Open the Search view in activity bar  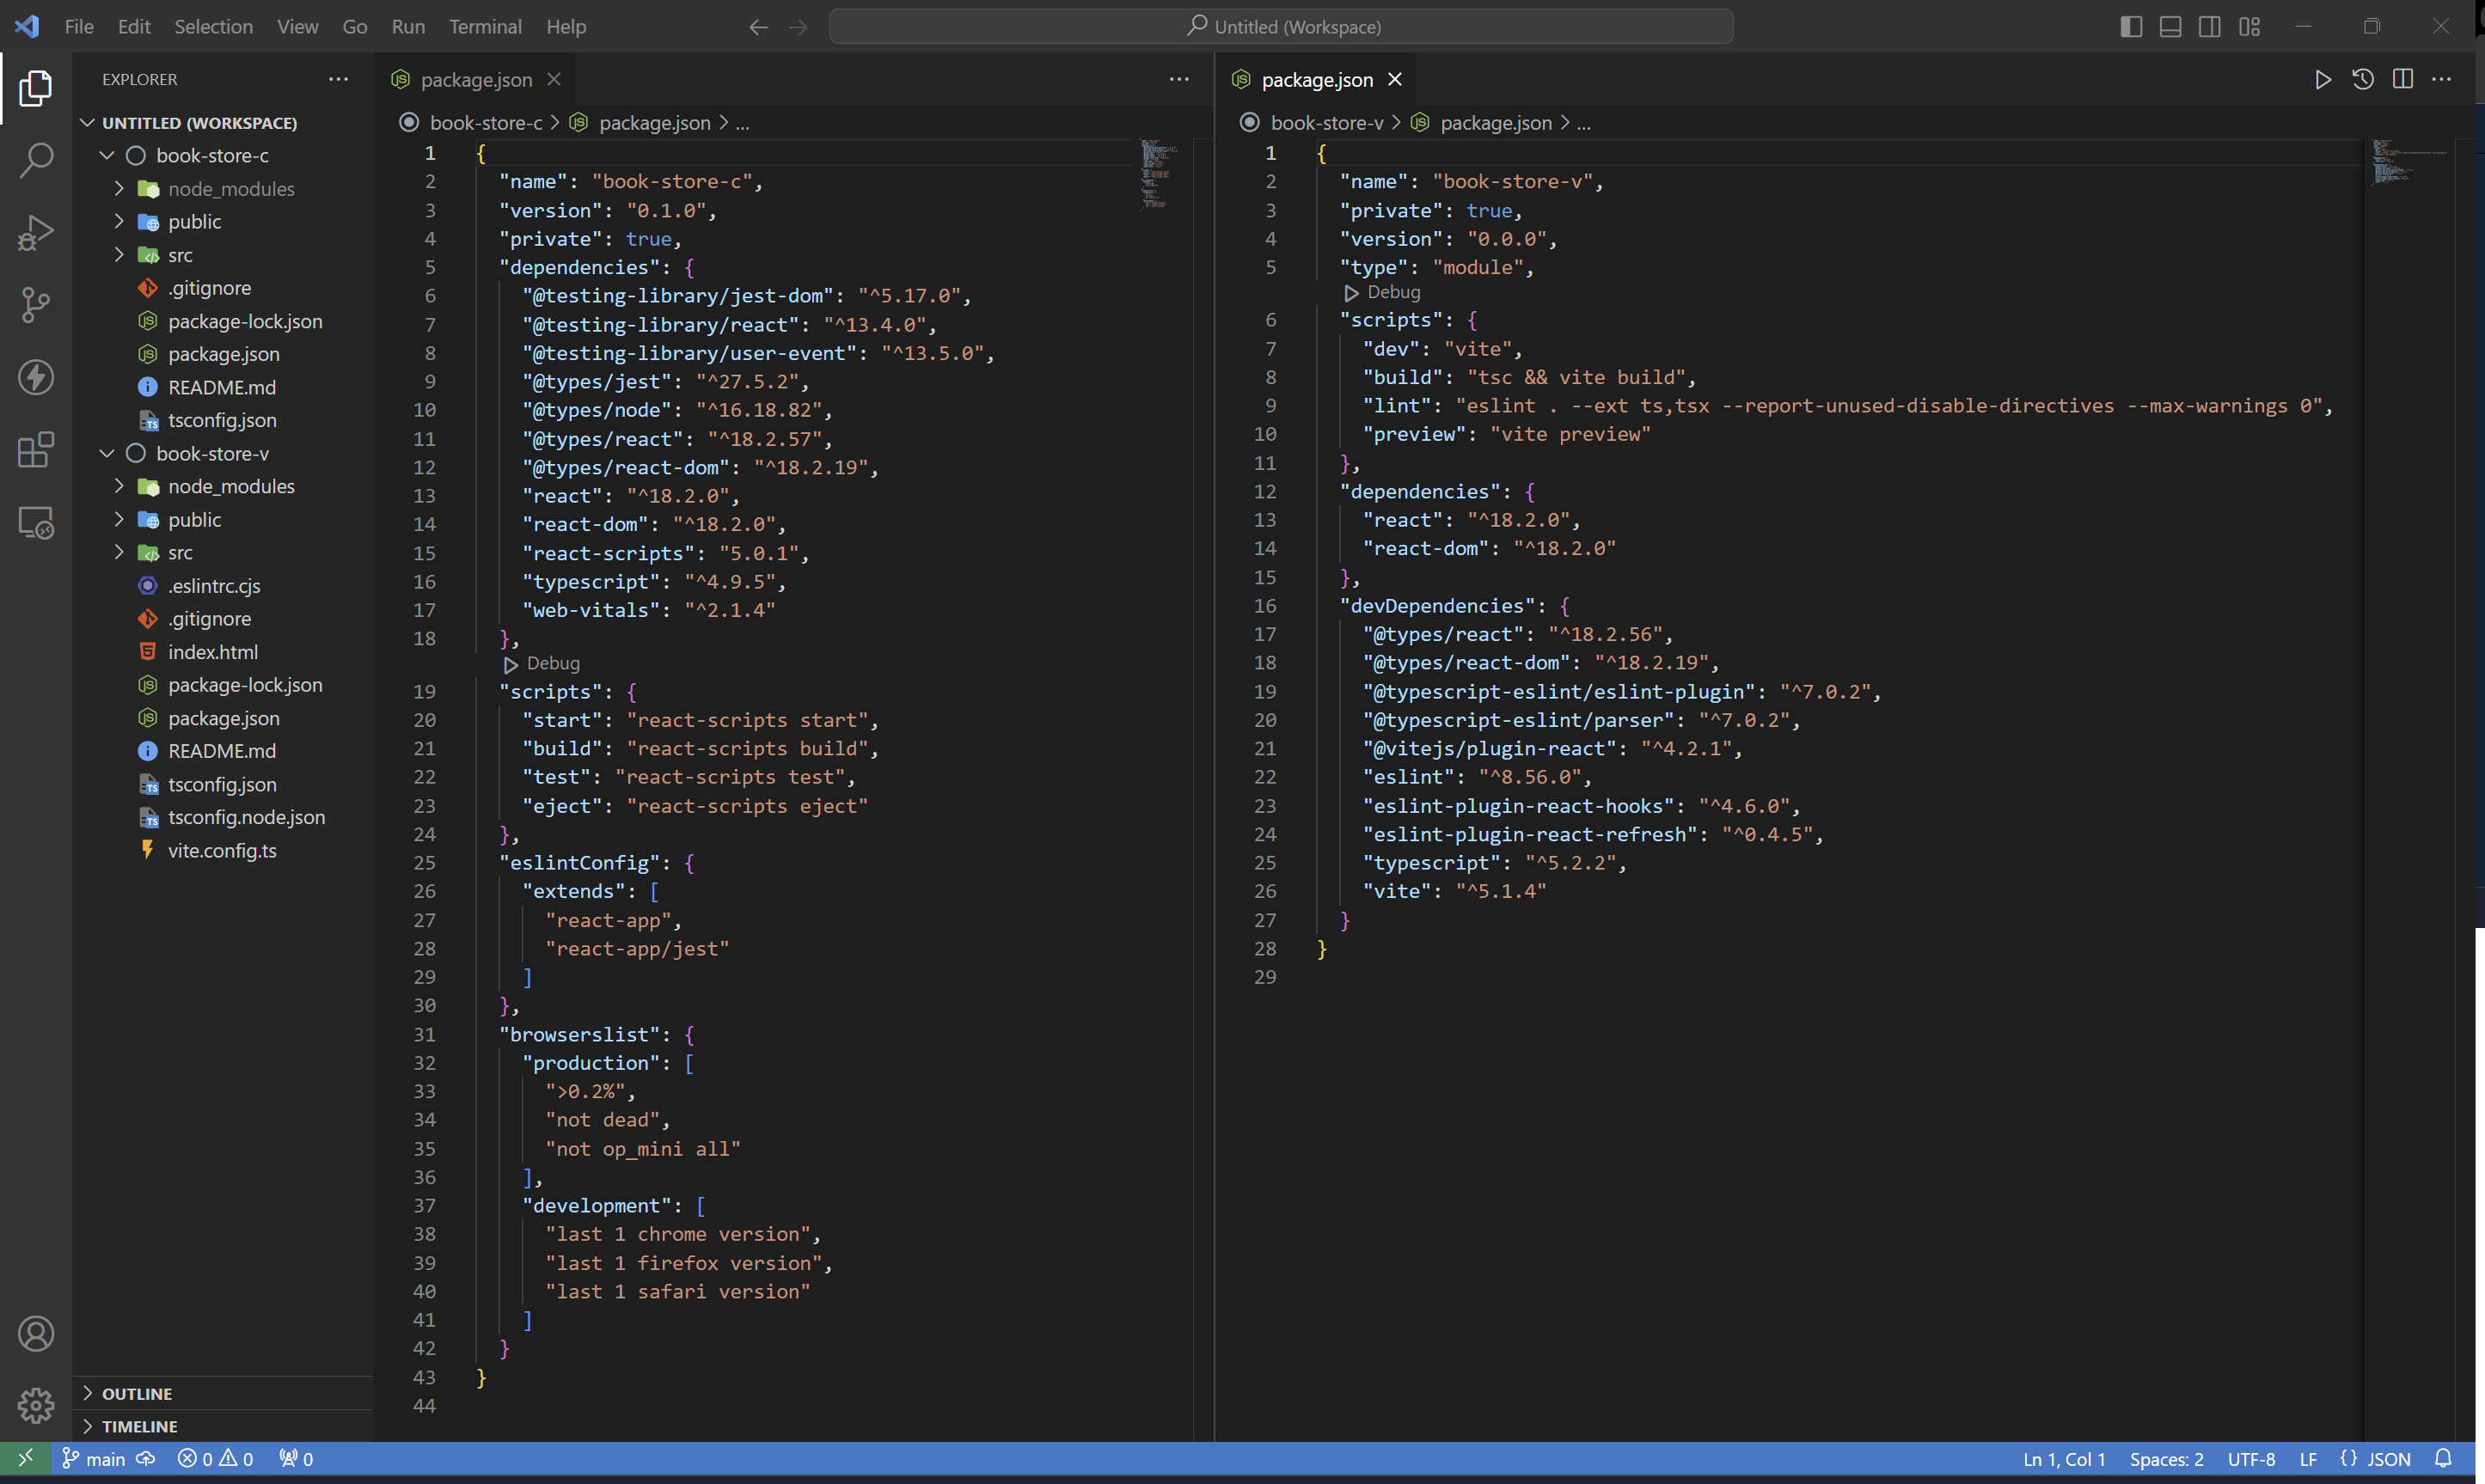tap(36, 160)
